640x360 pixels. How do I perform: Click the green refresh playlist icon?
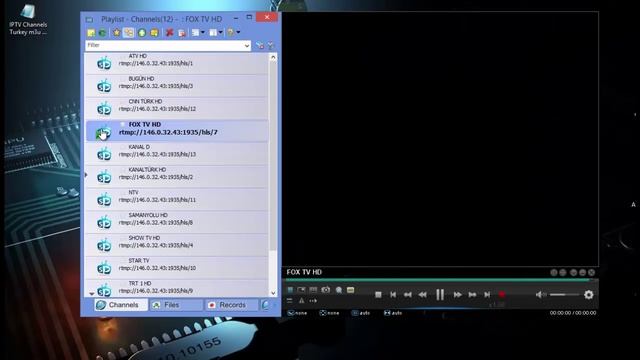[102, 33]
